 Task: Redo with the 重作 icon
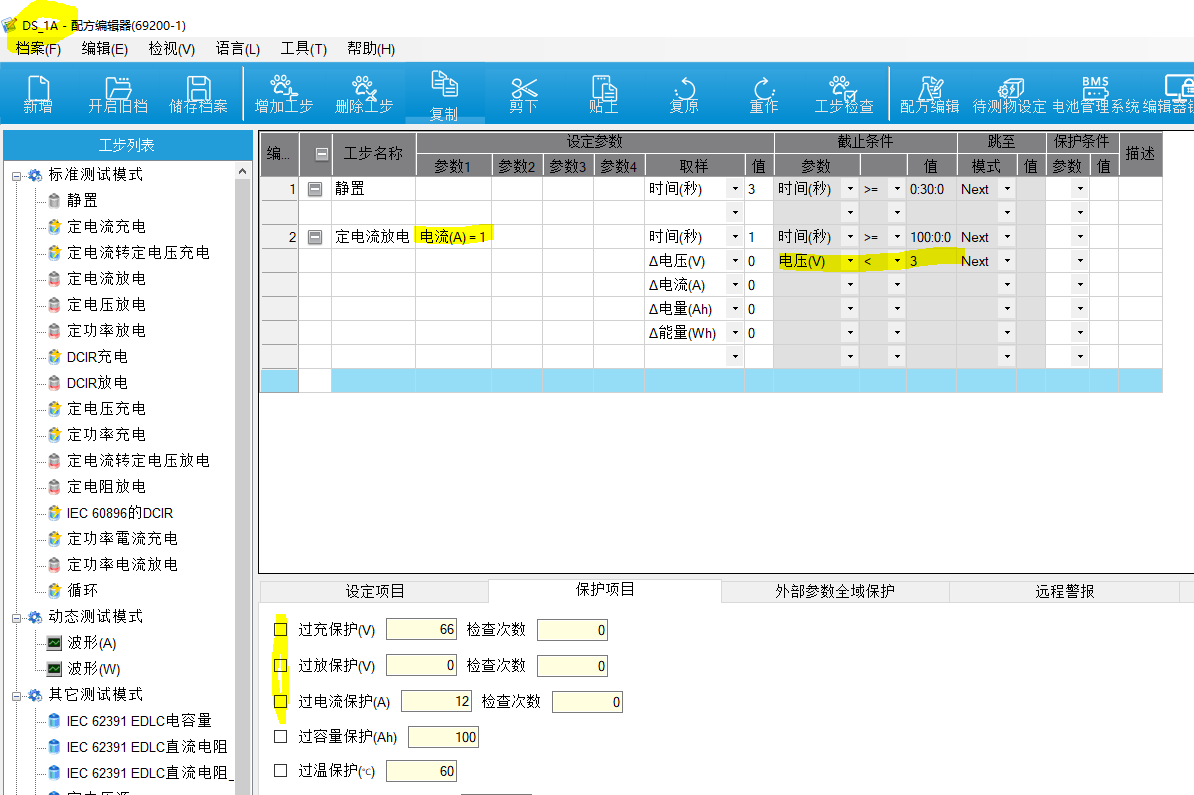[764, 94]
